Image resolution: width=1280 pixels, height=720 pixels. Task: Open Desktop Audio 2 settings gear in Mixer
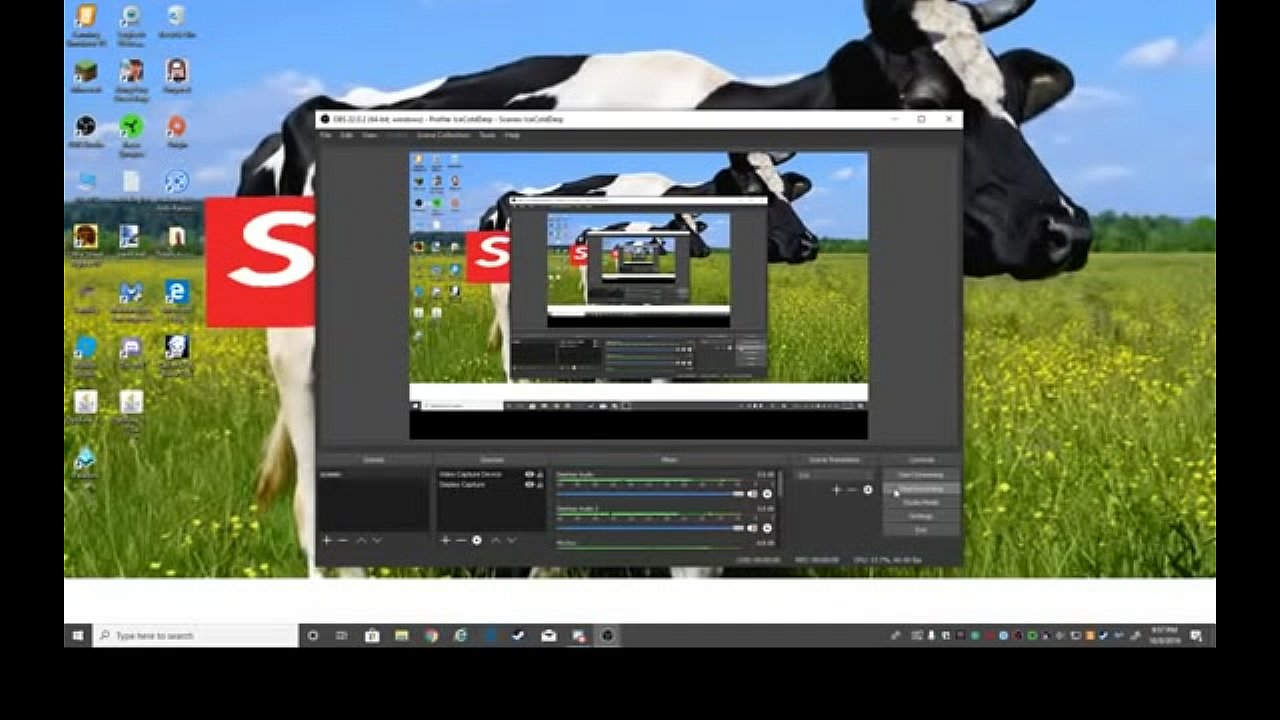(768, 528)
